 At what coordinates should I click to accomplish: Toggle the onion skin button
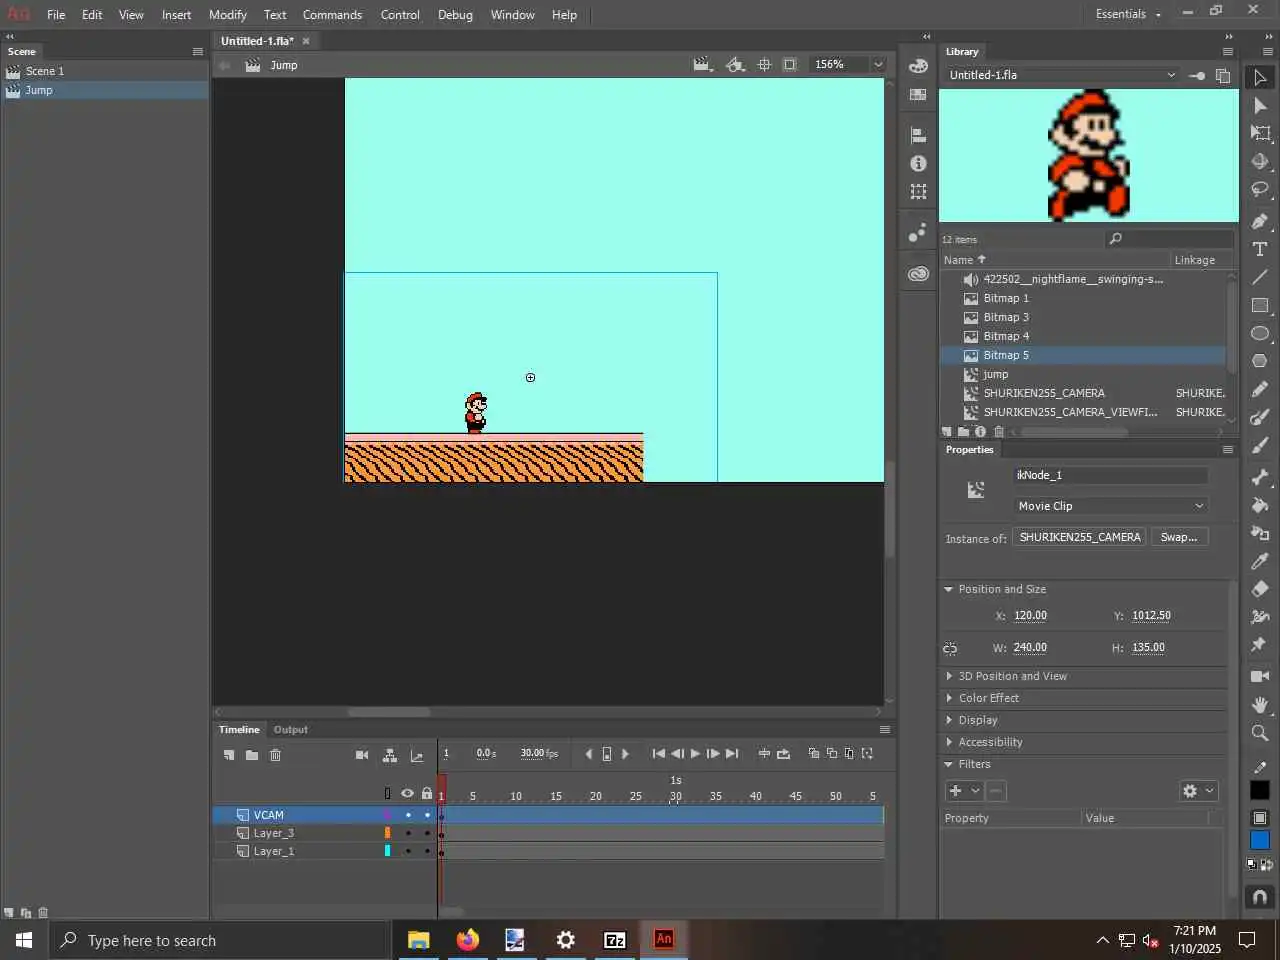813,754
